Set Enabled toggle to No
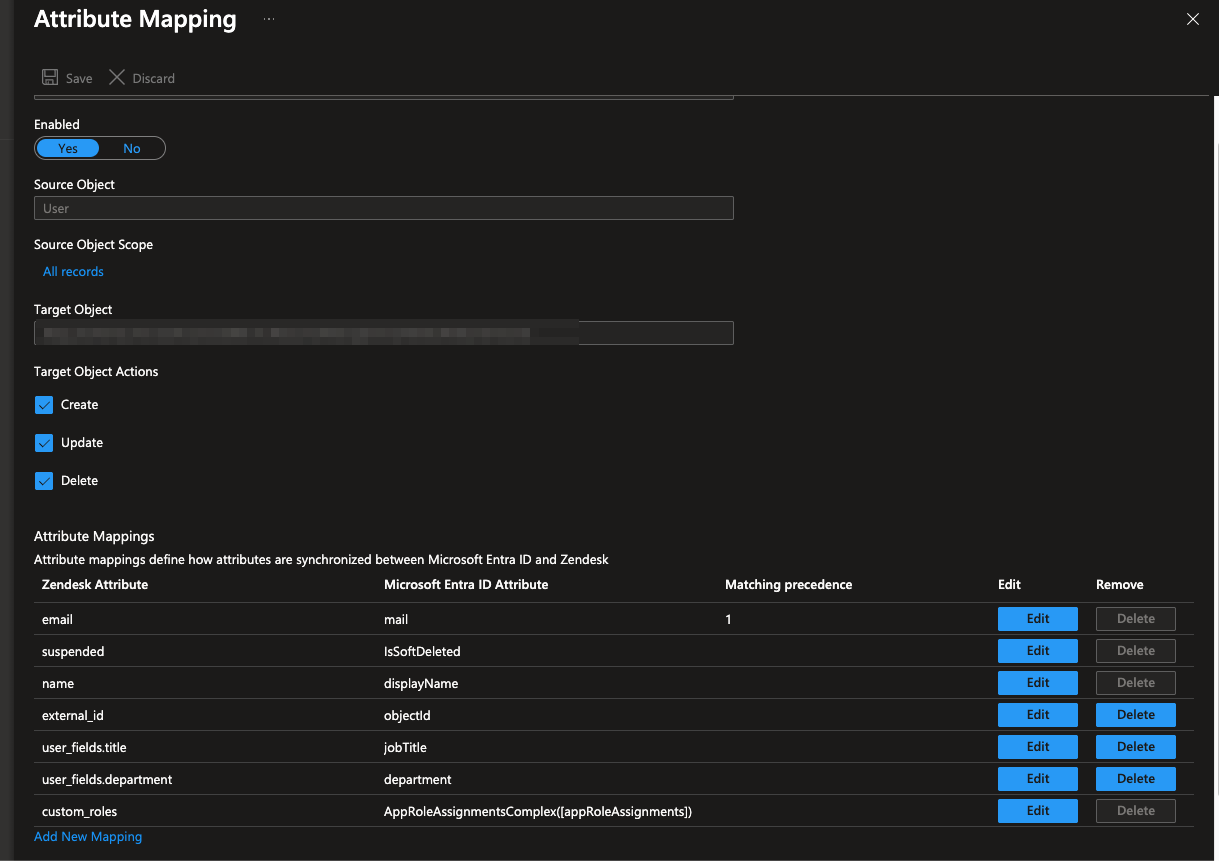Screen dimensions: 1219x861 132,148
